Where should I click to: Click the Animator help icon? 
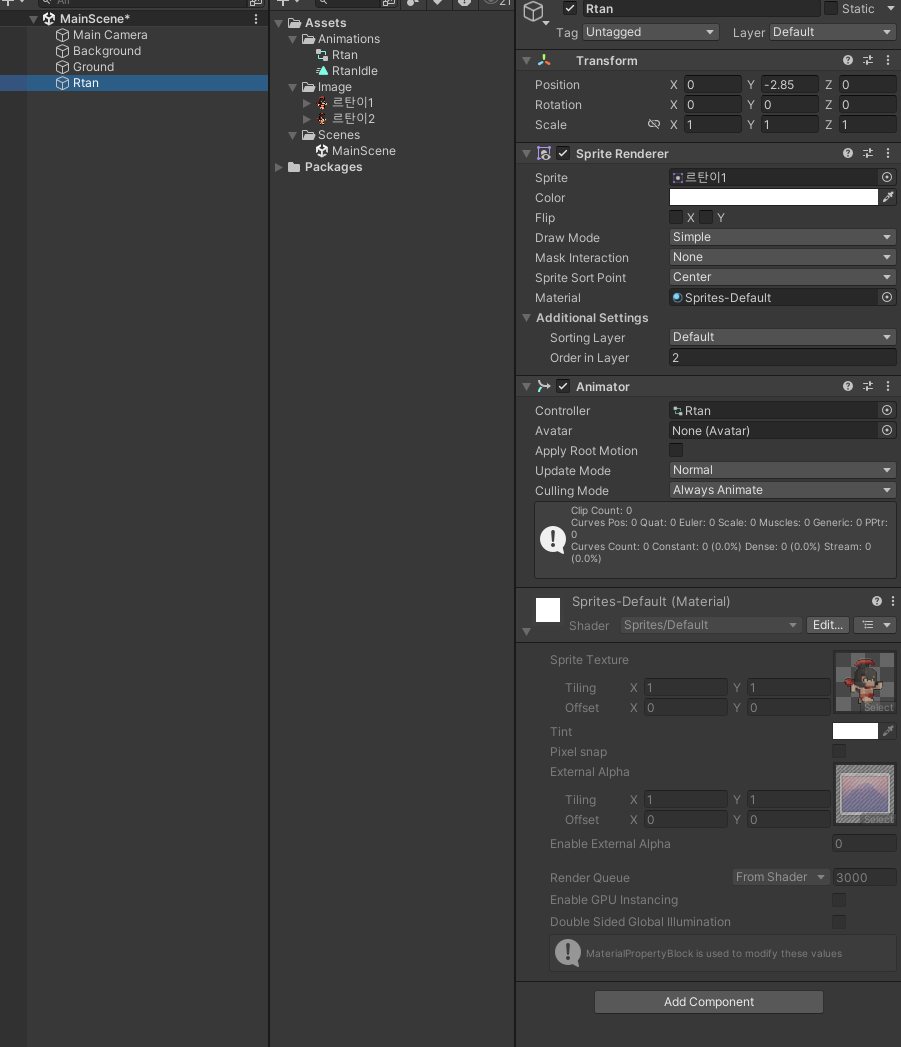[x=848, y=386]
